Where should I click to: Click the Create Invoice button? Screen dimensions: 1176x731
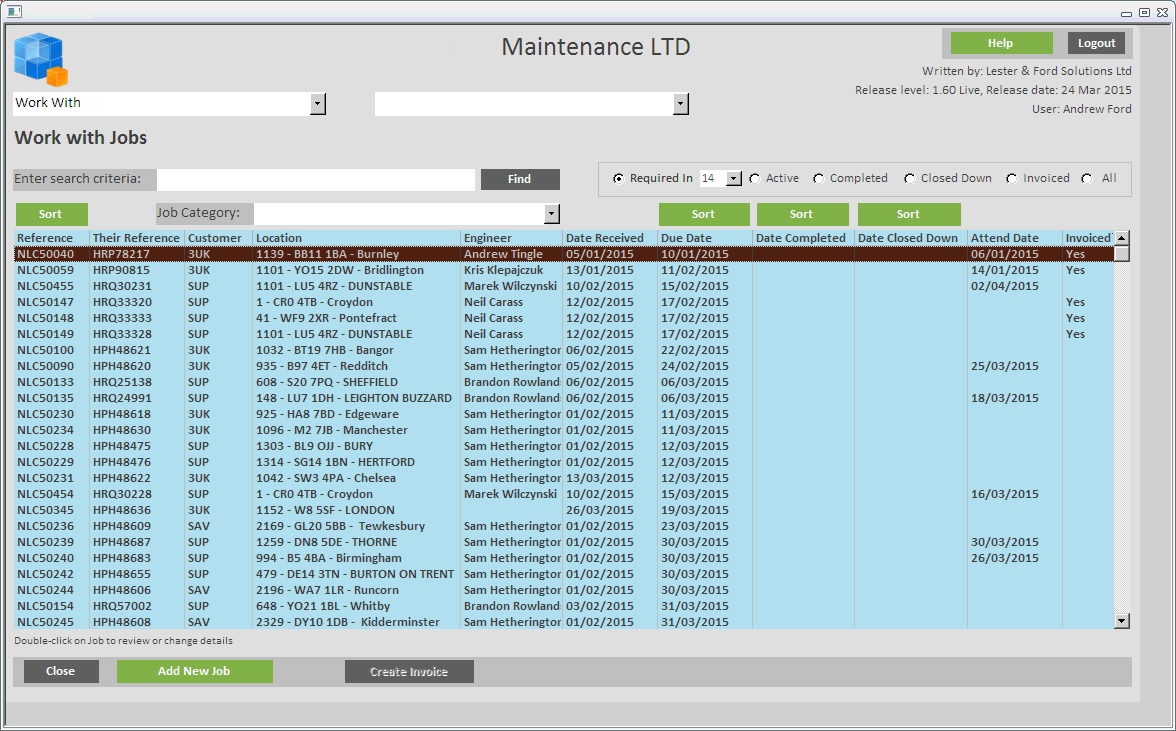click(x=409, y=672)
